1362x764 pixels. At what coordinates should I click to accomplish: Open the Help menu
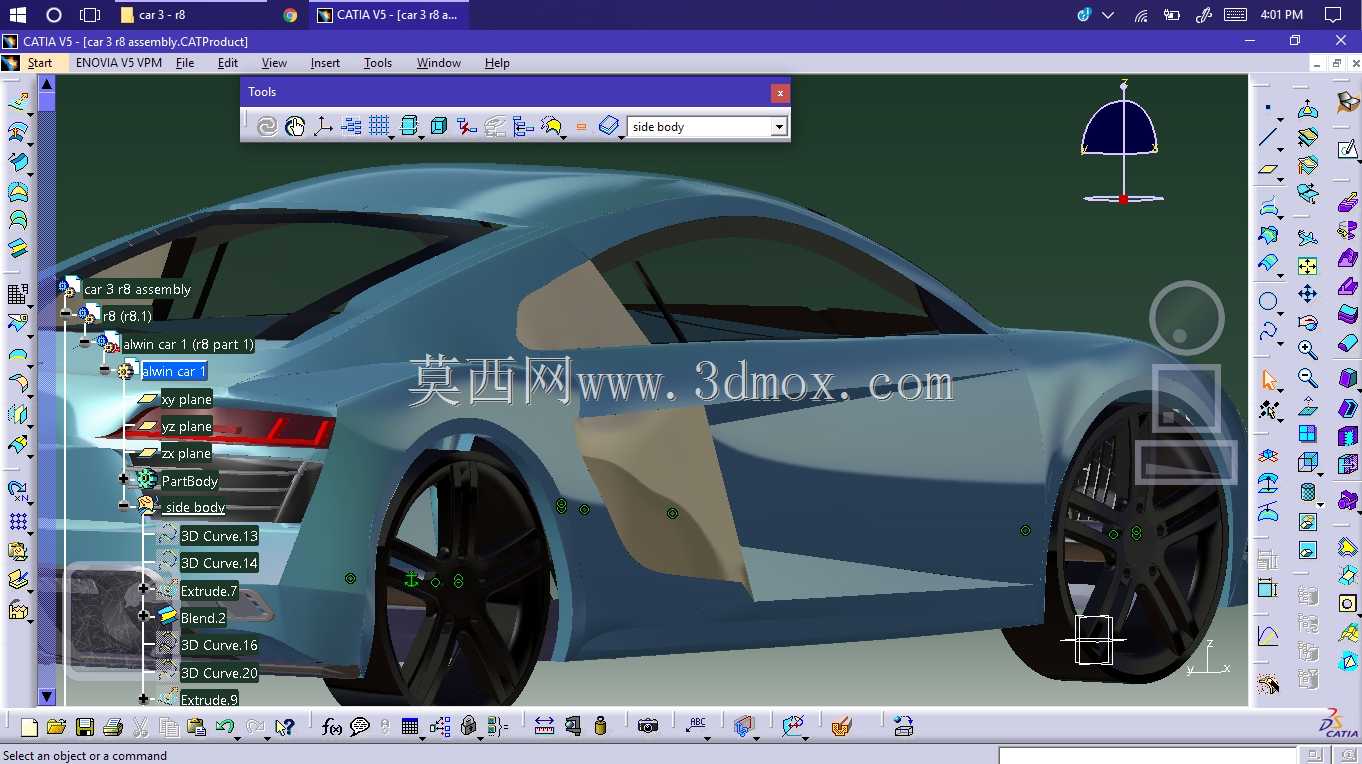(497, 63)
